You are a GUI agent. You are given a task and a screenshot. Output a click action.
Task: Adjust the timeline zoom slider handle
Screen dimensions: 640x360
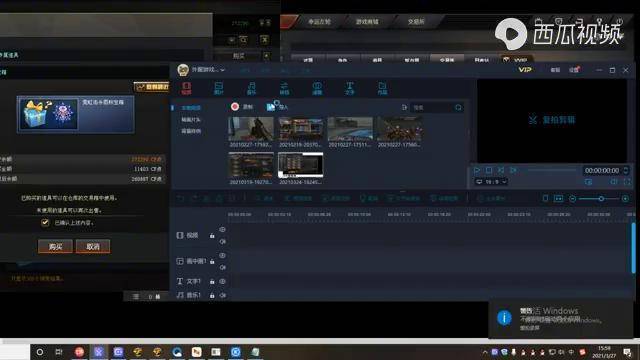(601, 198)
